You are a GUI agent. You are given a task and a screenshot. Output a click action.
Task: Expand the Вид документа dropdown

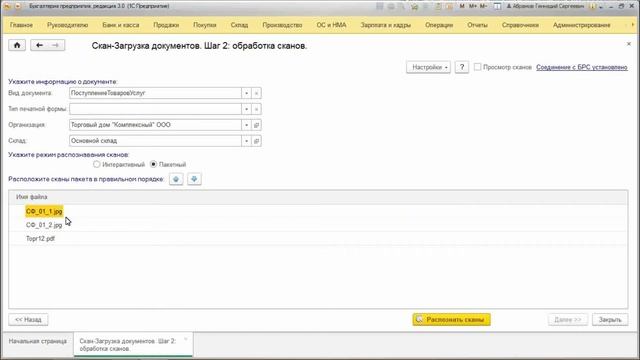click(247, 93)
